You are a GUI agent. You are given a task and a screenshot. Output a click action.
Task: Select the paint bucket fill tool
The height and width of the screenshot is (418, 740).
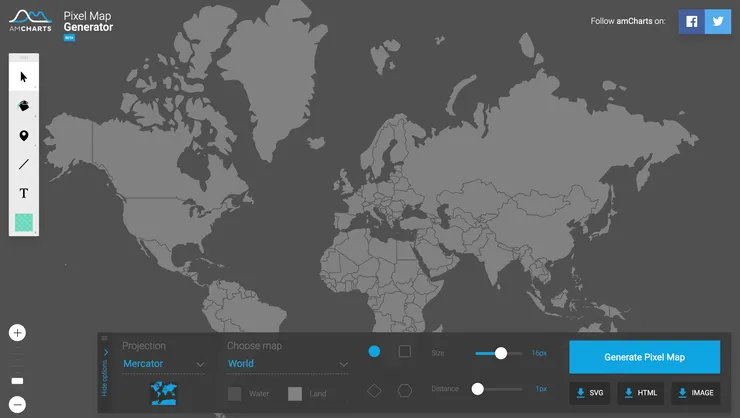click(24, 106)
